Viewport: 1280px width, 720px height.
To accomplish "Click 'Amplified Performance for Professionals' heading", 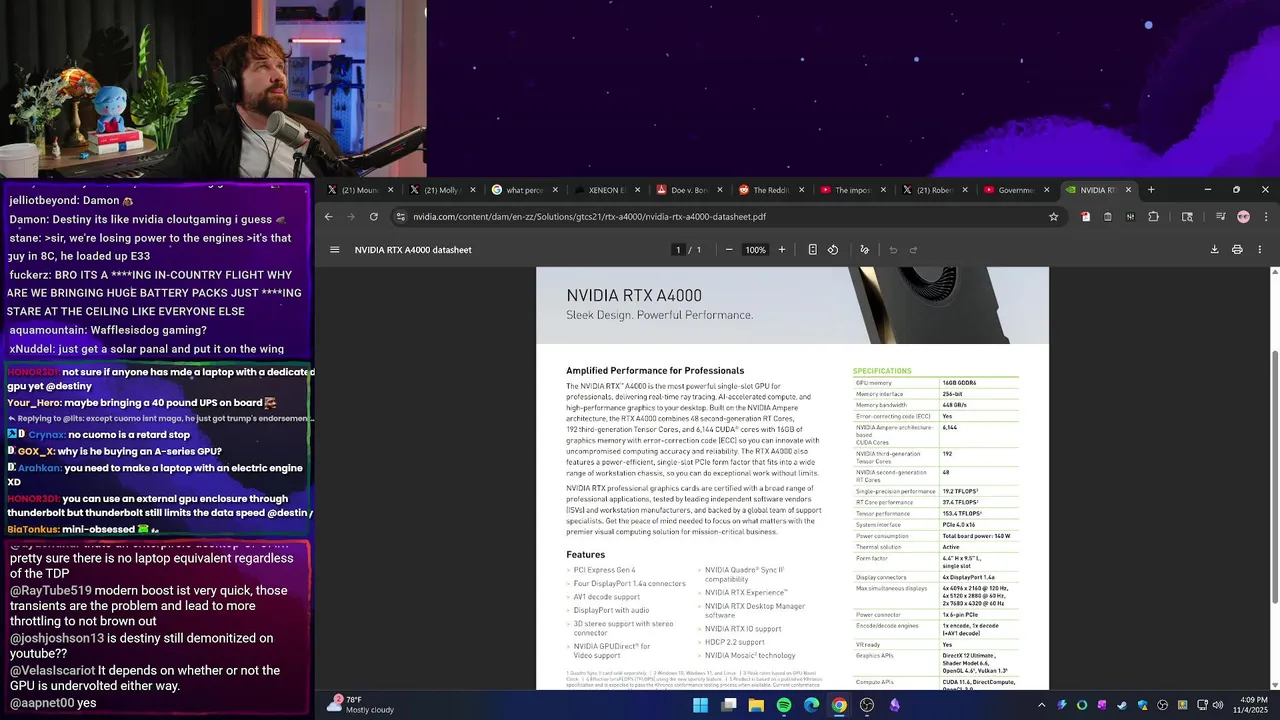I will click(655, 371).
